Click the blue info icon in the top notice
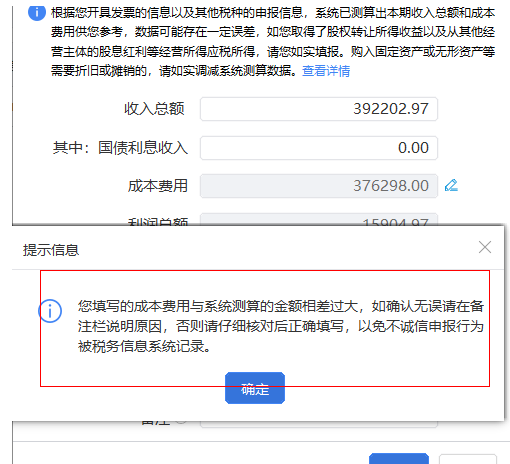The width and height of the screenshot is (510, 464). 37,13
